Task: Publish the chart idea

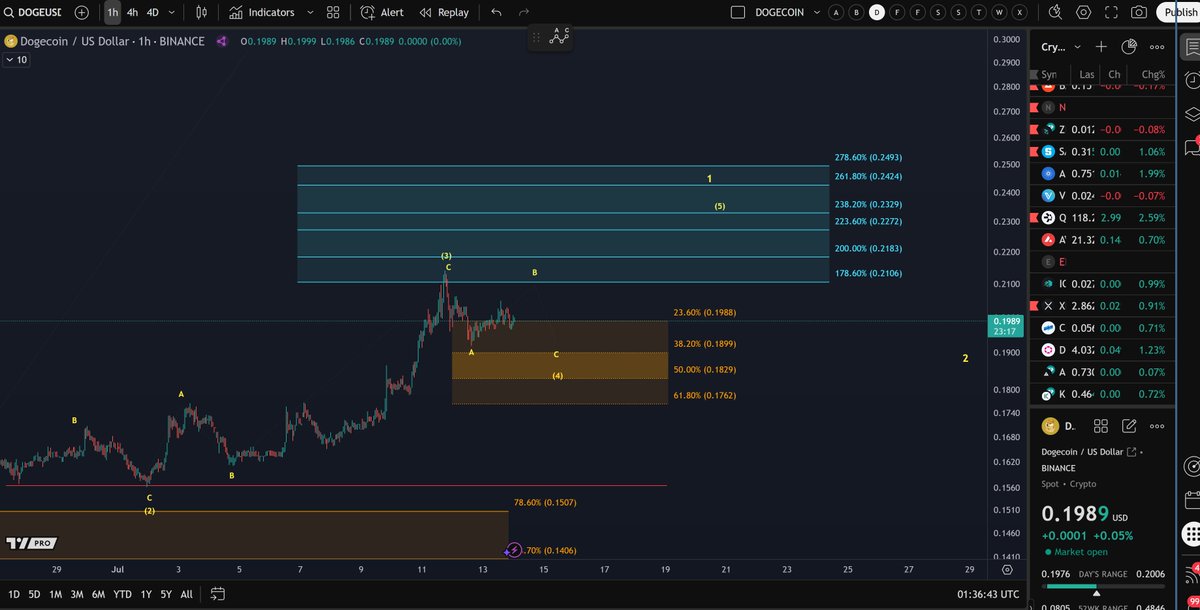Action: pos(1178,12)
